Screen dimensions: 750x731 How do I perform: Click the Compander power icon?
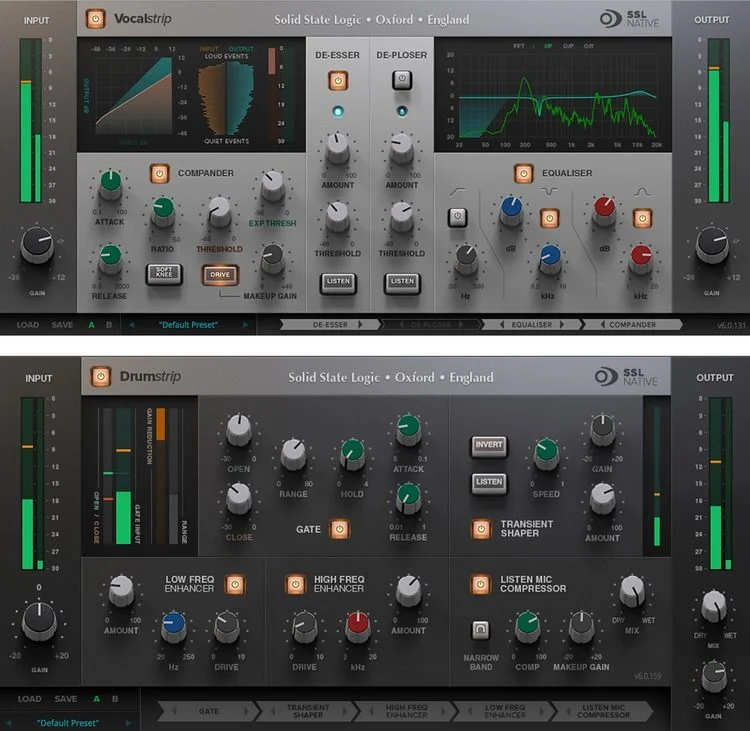coord(160,174)
